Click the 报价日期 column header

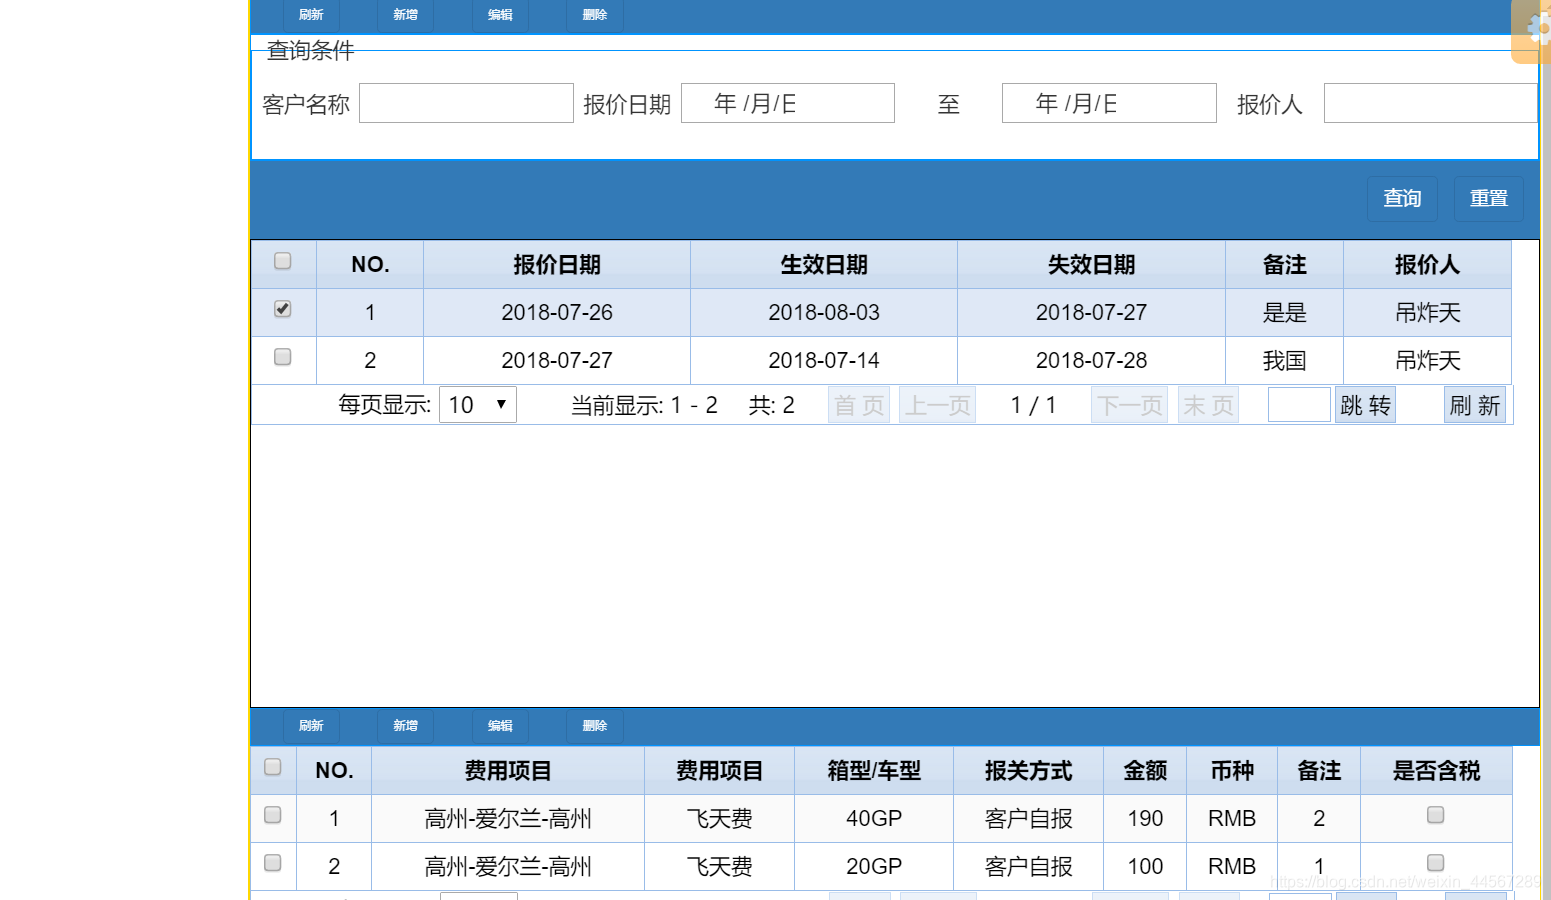(557, 265)
